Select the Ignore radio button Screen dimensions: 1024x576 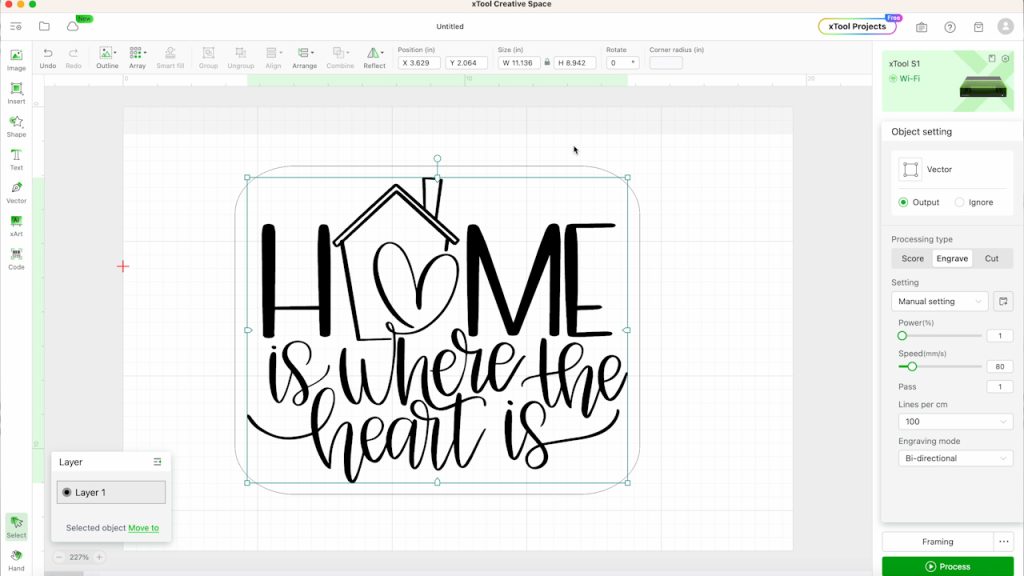coord(959,202)
